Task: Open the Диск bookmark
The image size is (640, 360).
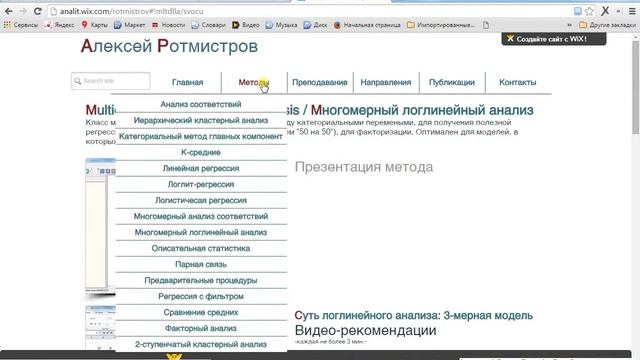Action: point(315,25)
